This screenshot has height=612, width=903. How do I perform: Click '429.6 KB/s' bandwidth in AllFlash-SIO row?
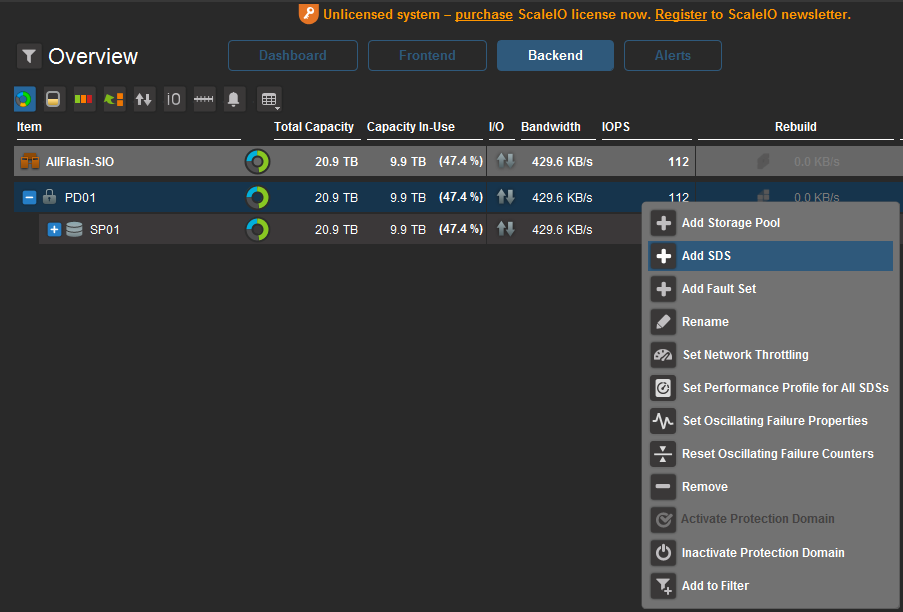pos(562,162)
